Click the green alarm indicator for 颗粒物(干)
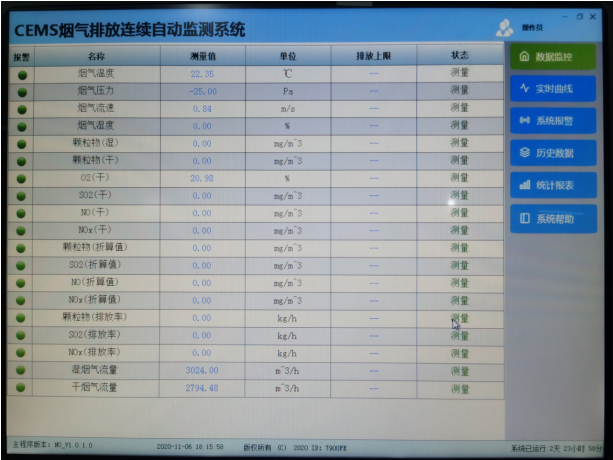The height and width of the screenshot is (460, 613). pyautogui.click(x=22, y=161)
